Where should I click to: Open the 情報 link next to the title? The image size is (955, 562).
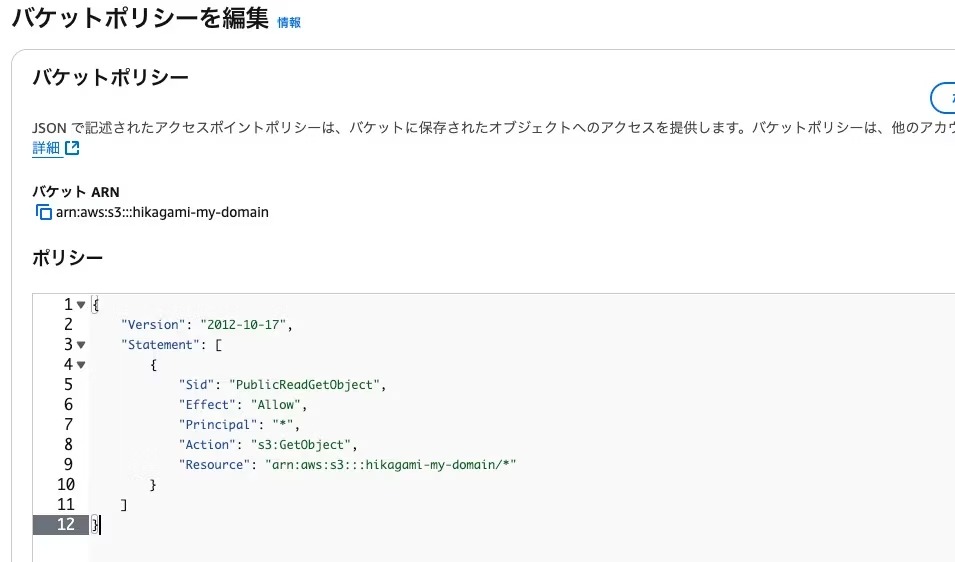(x=288, y=22)
